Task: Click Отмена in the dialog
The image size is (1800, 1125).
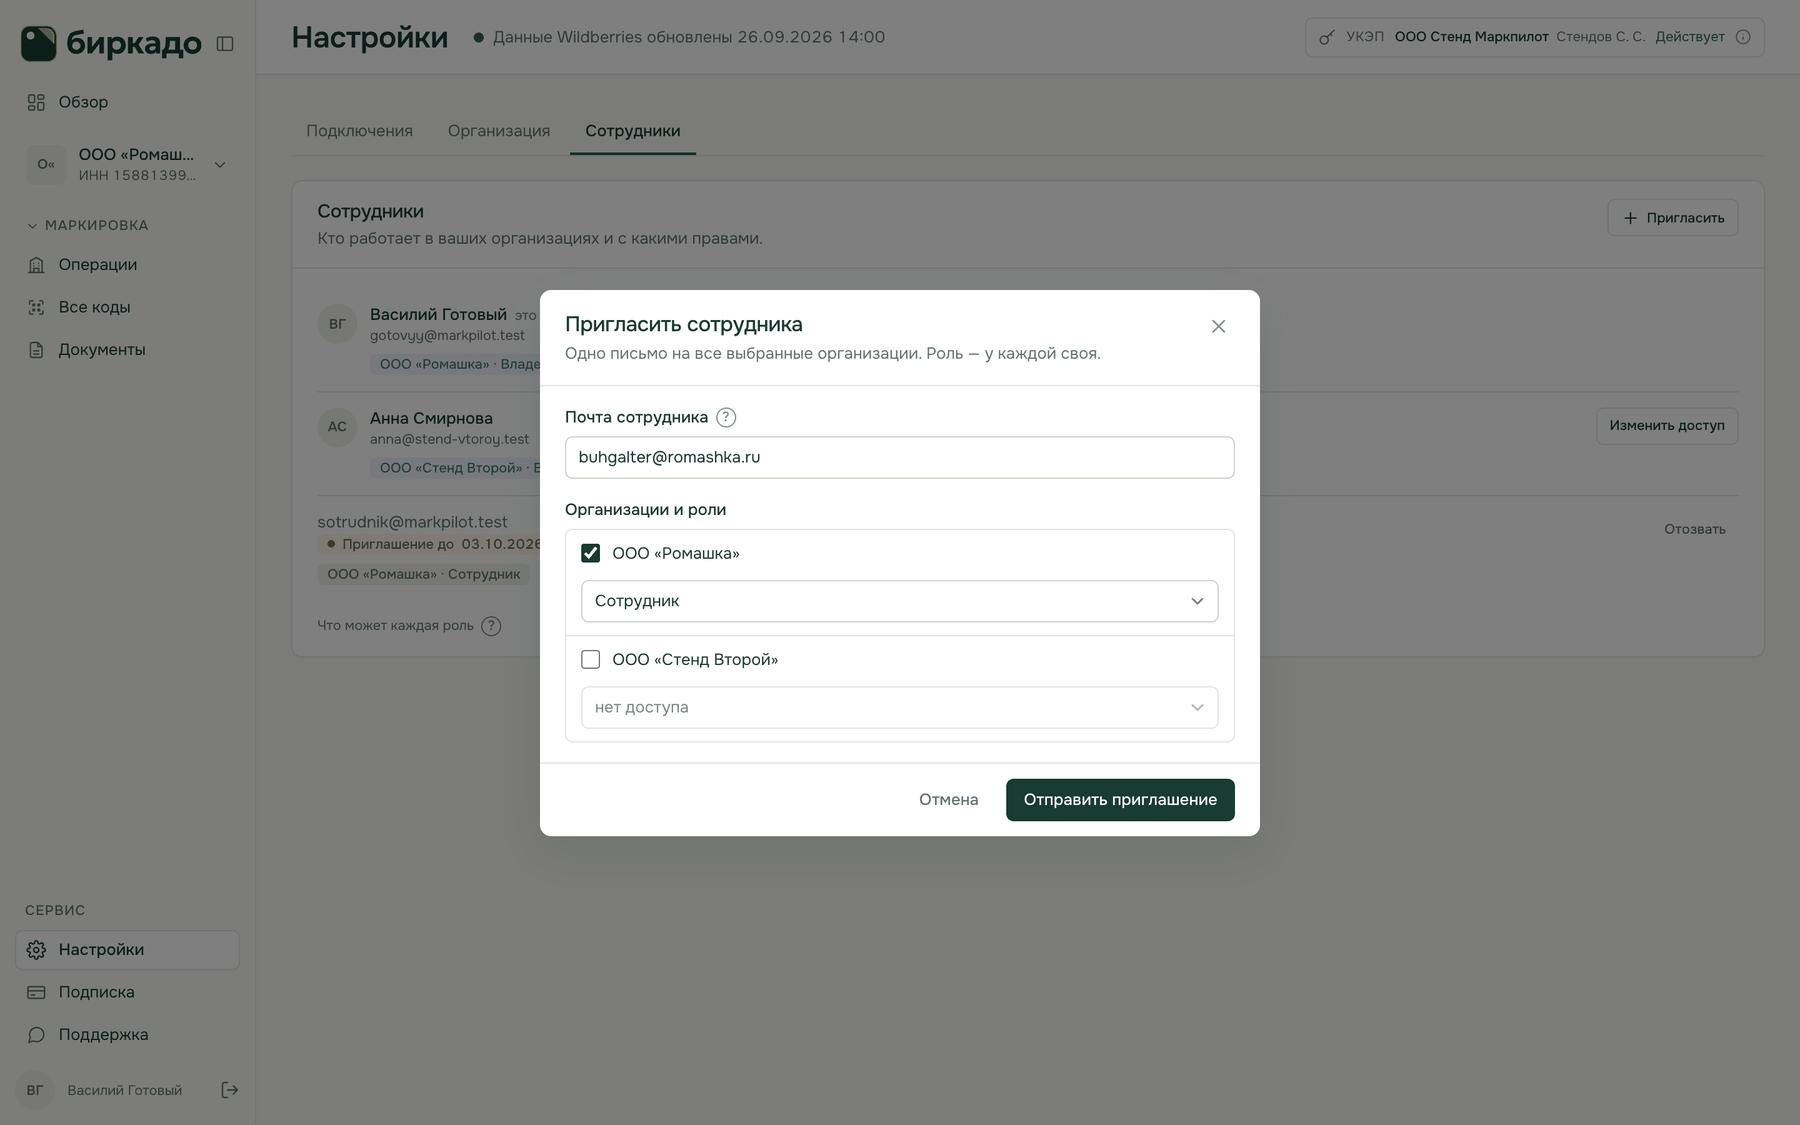Action: coord(948,800)
